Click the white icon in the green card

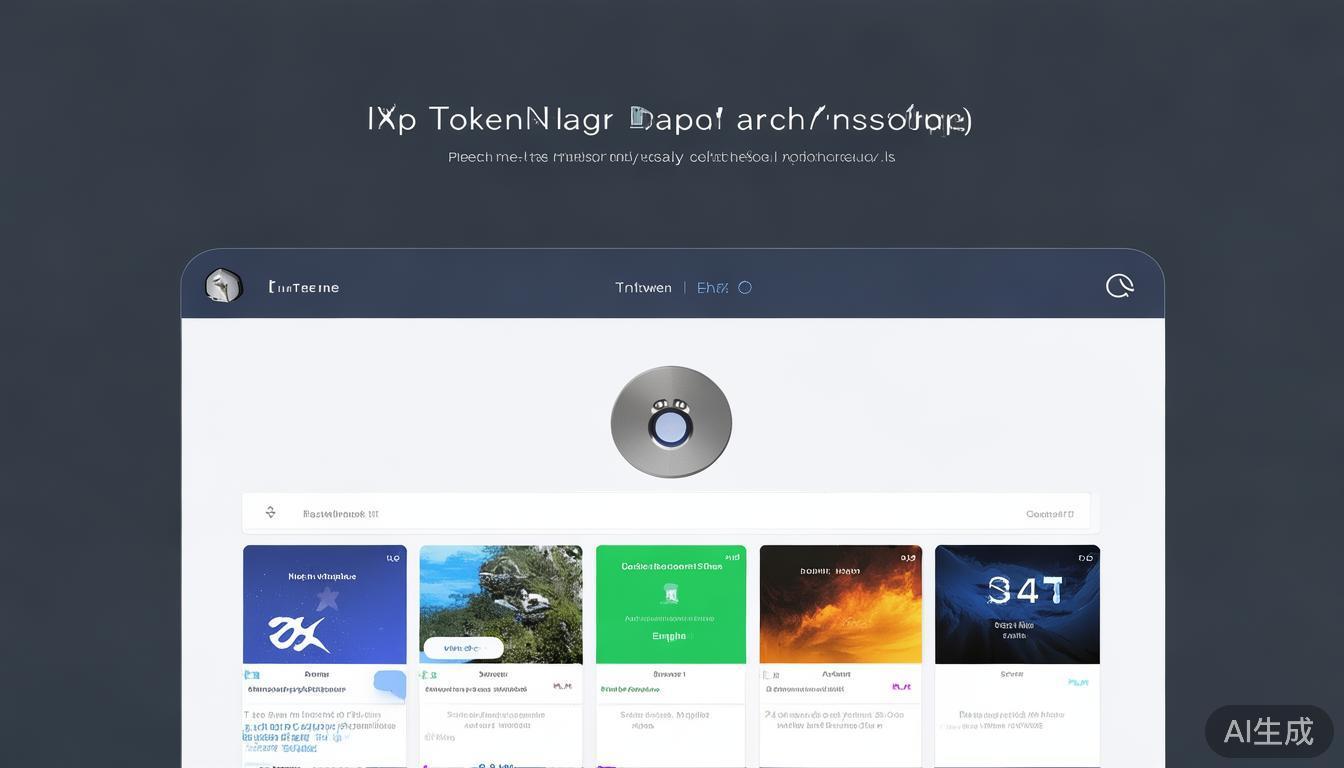[670, 594]
